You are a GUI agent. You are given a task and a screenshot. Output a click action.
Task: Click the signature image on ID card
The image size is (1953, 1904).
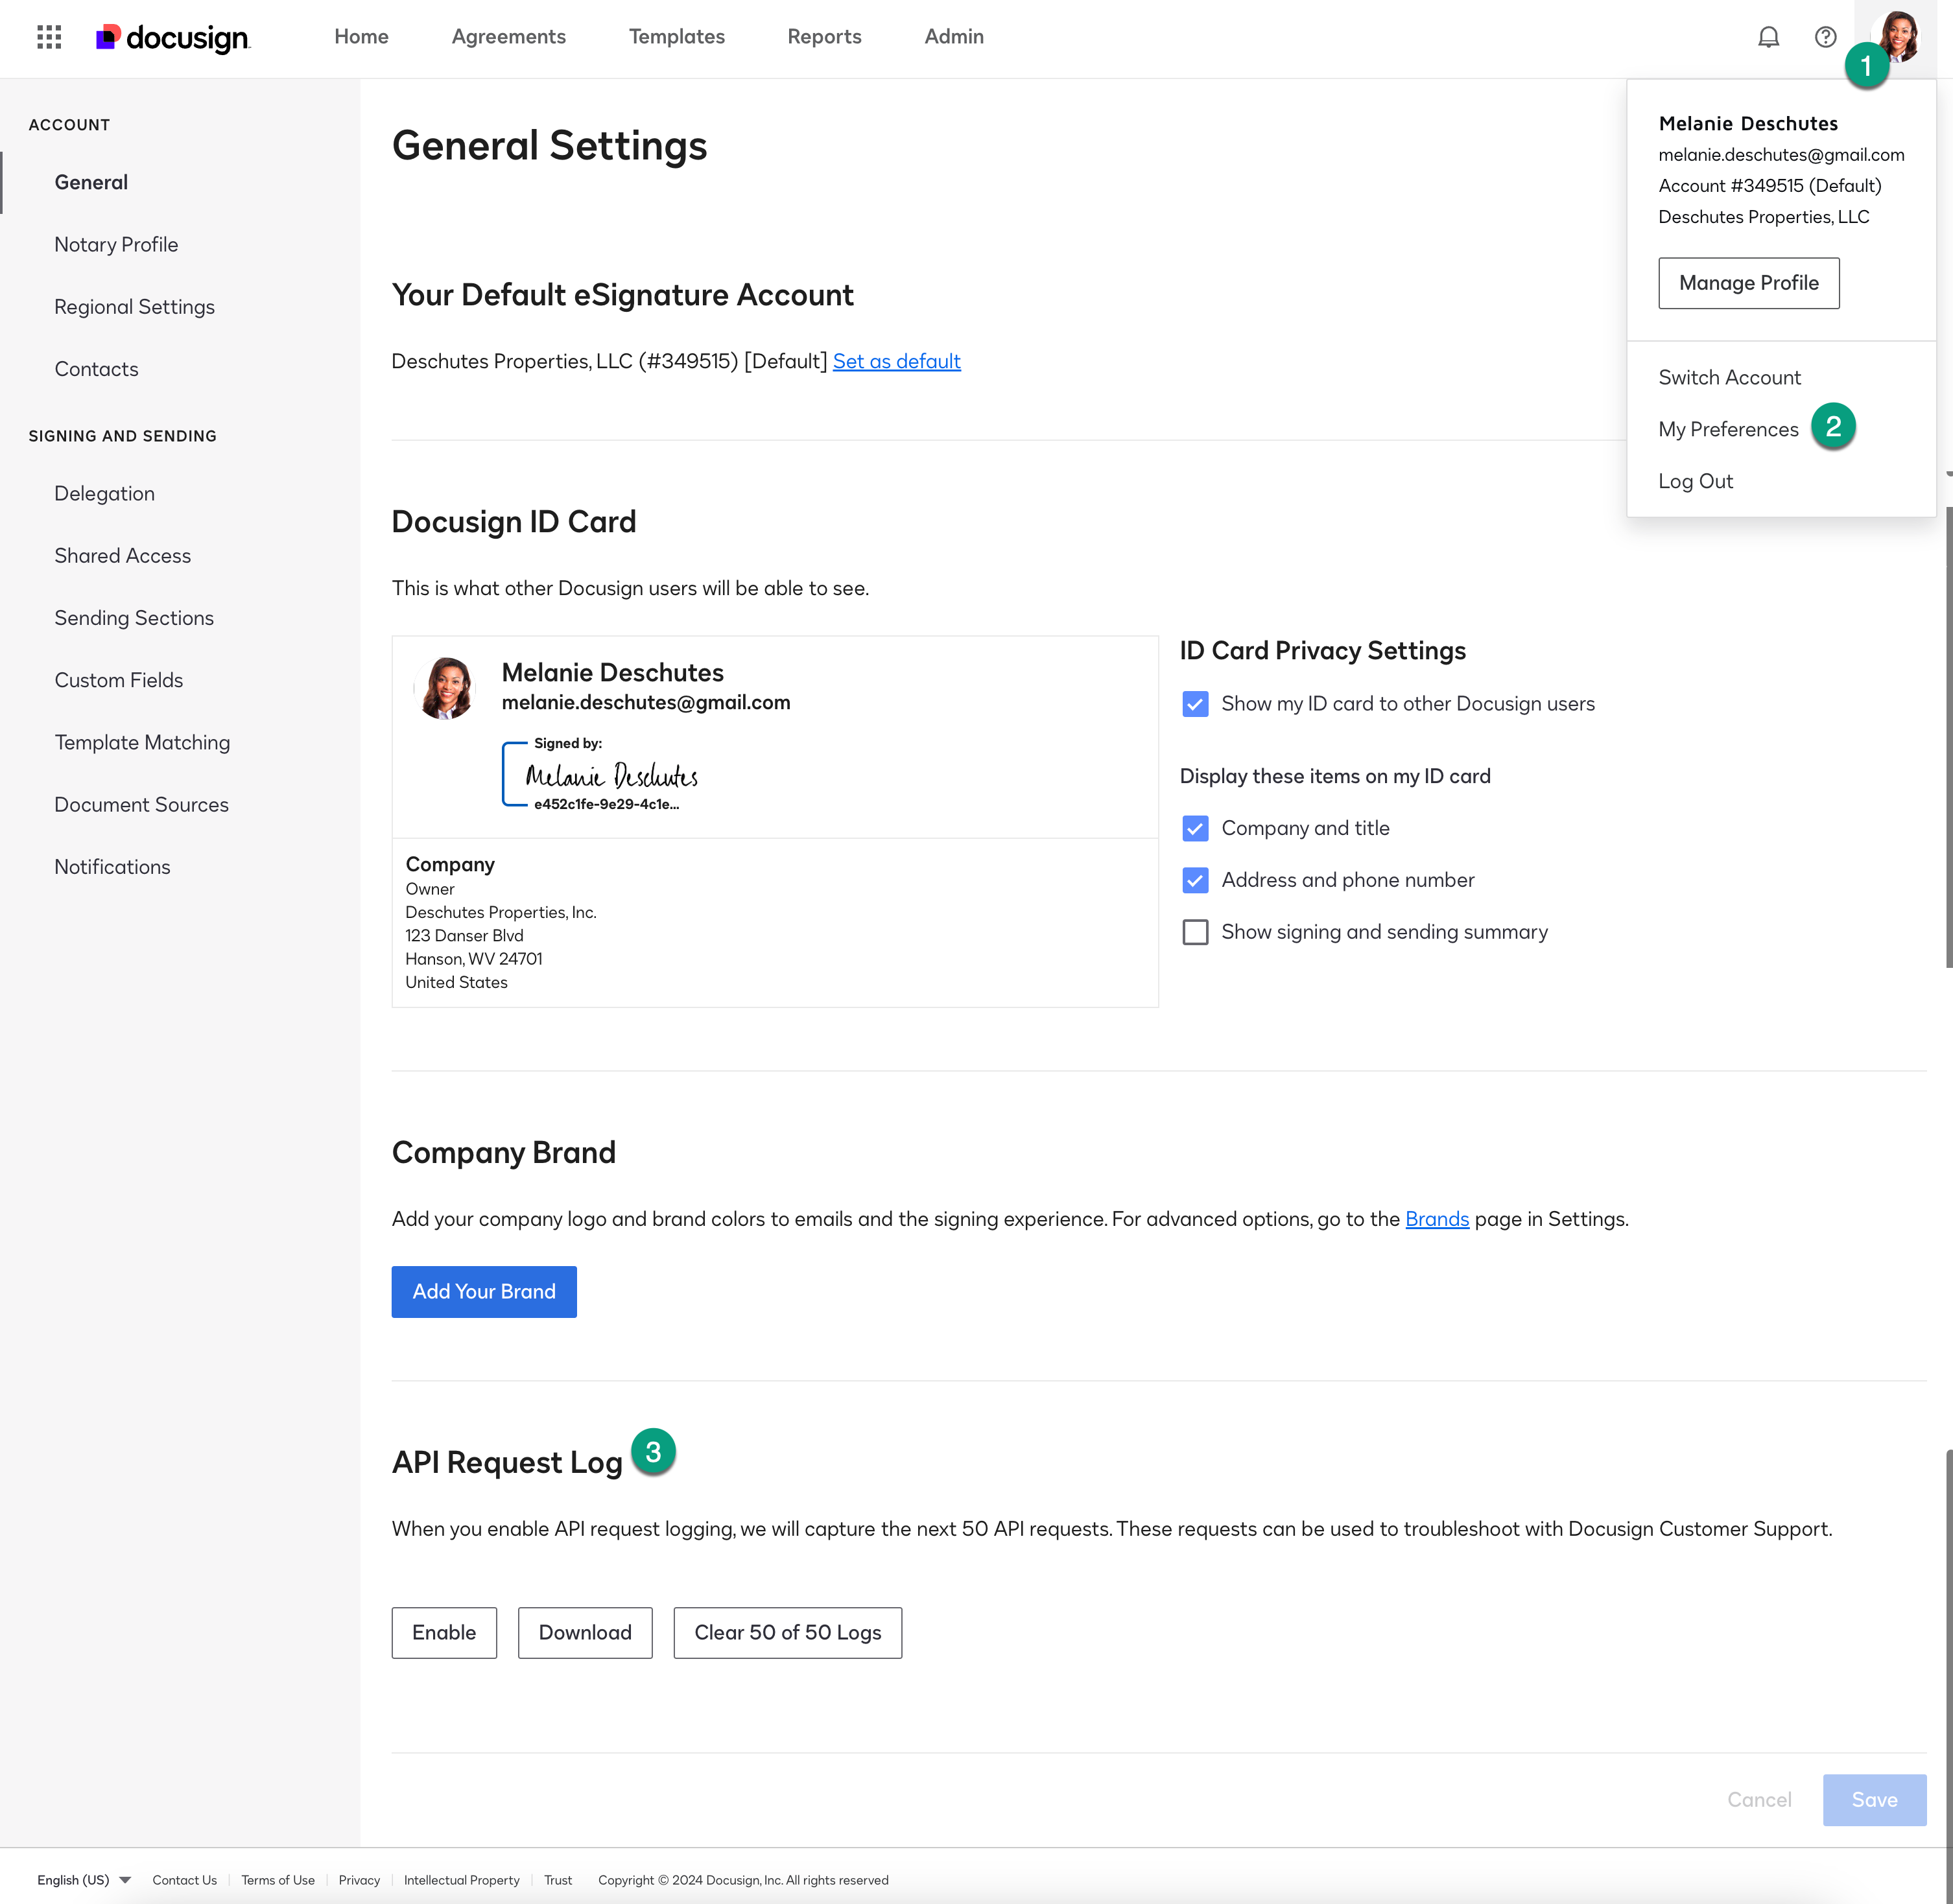pos(610,776)
